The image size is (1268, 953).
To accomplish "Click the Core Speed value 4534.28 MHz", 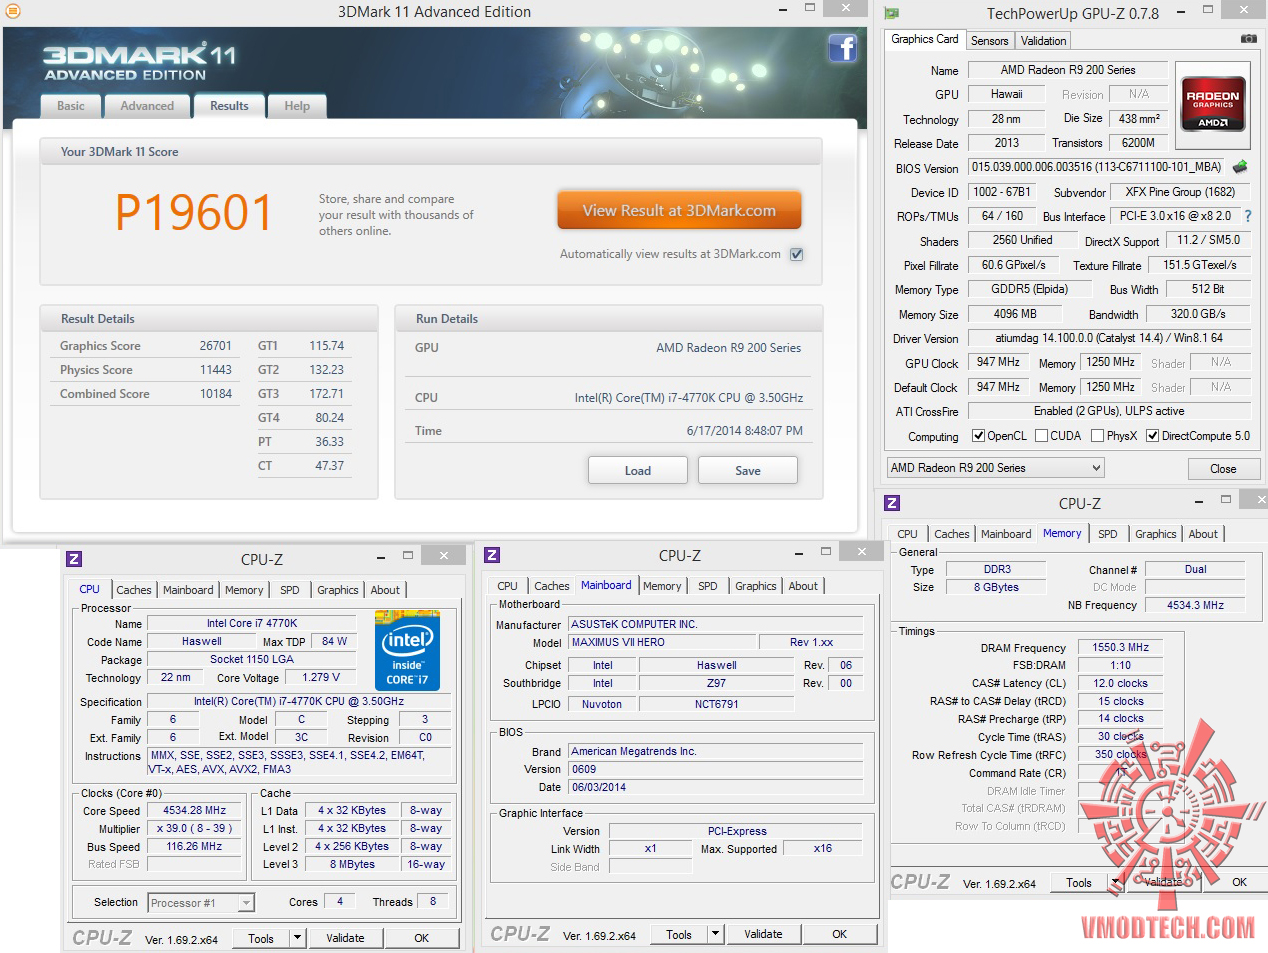I will tap(195, 811).
